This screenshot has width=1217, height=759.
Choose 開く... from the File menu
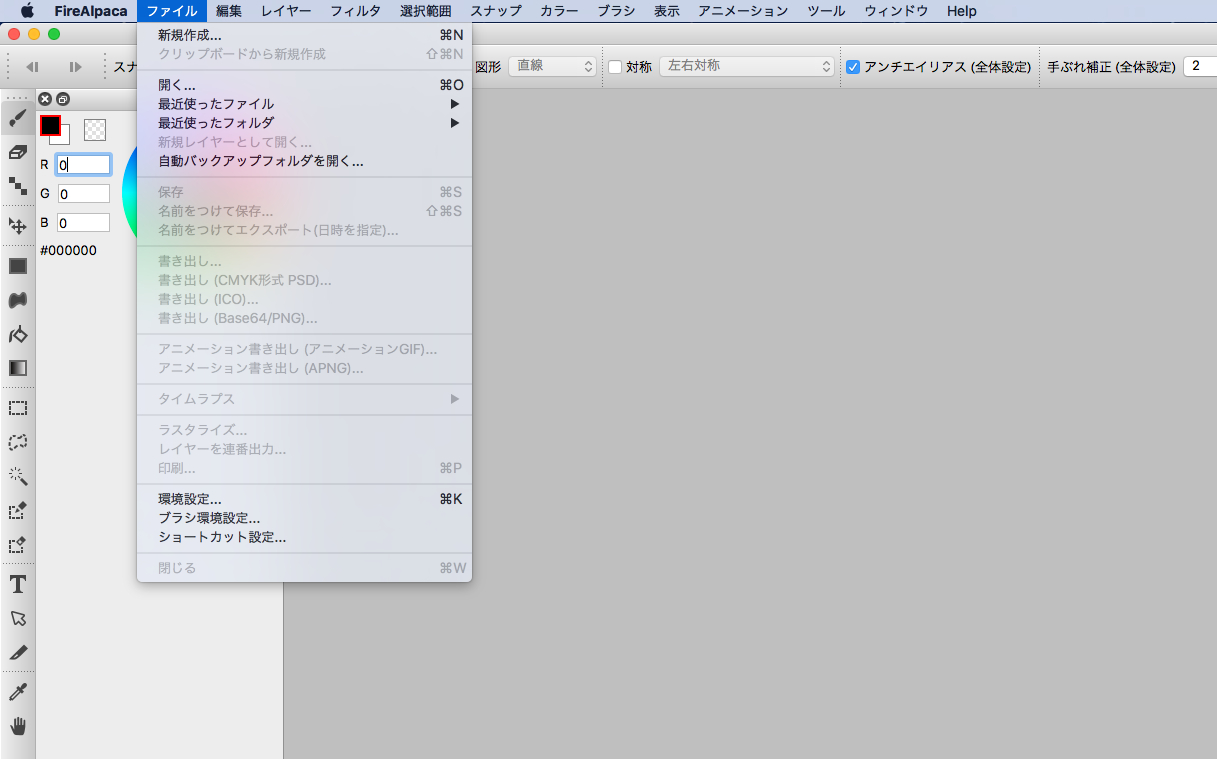tap(304, 85)
